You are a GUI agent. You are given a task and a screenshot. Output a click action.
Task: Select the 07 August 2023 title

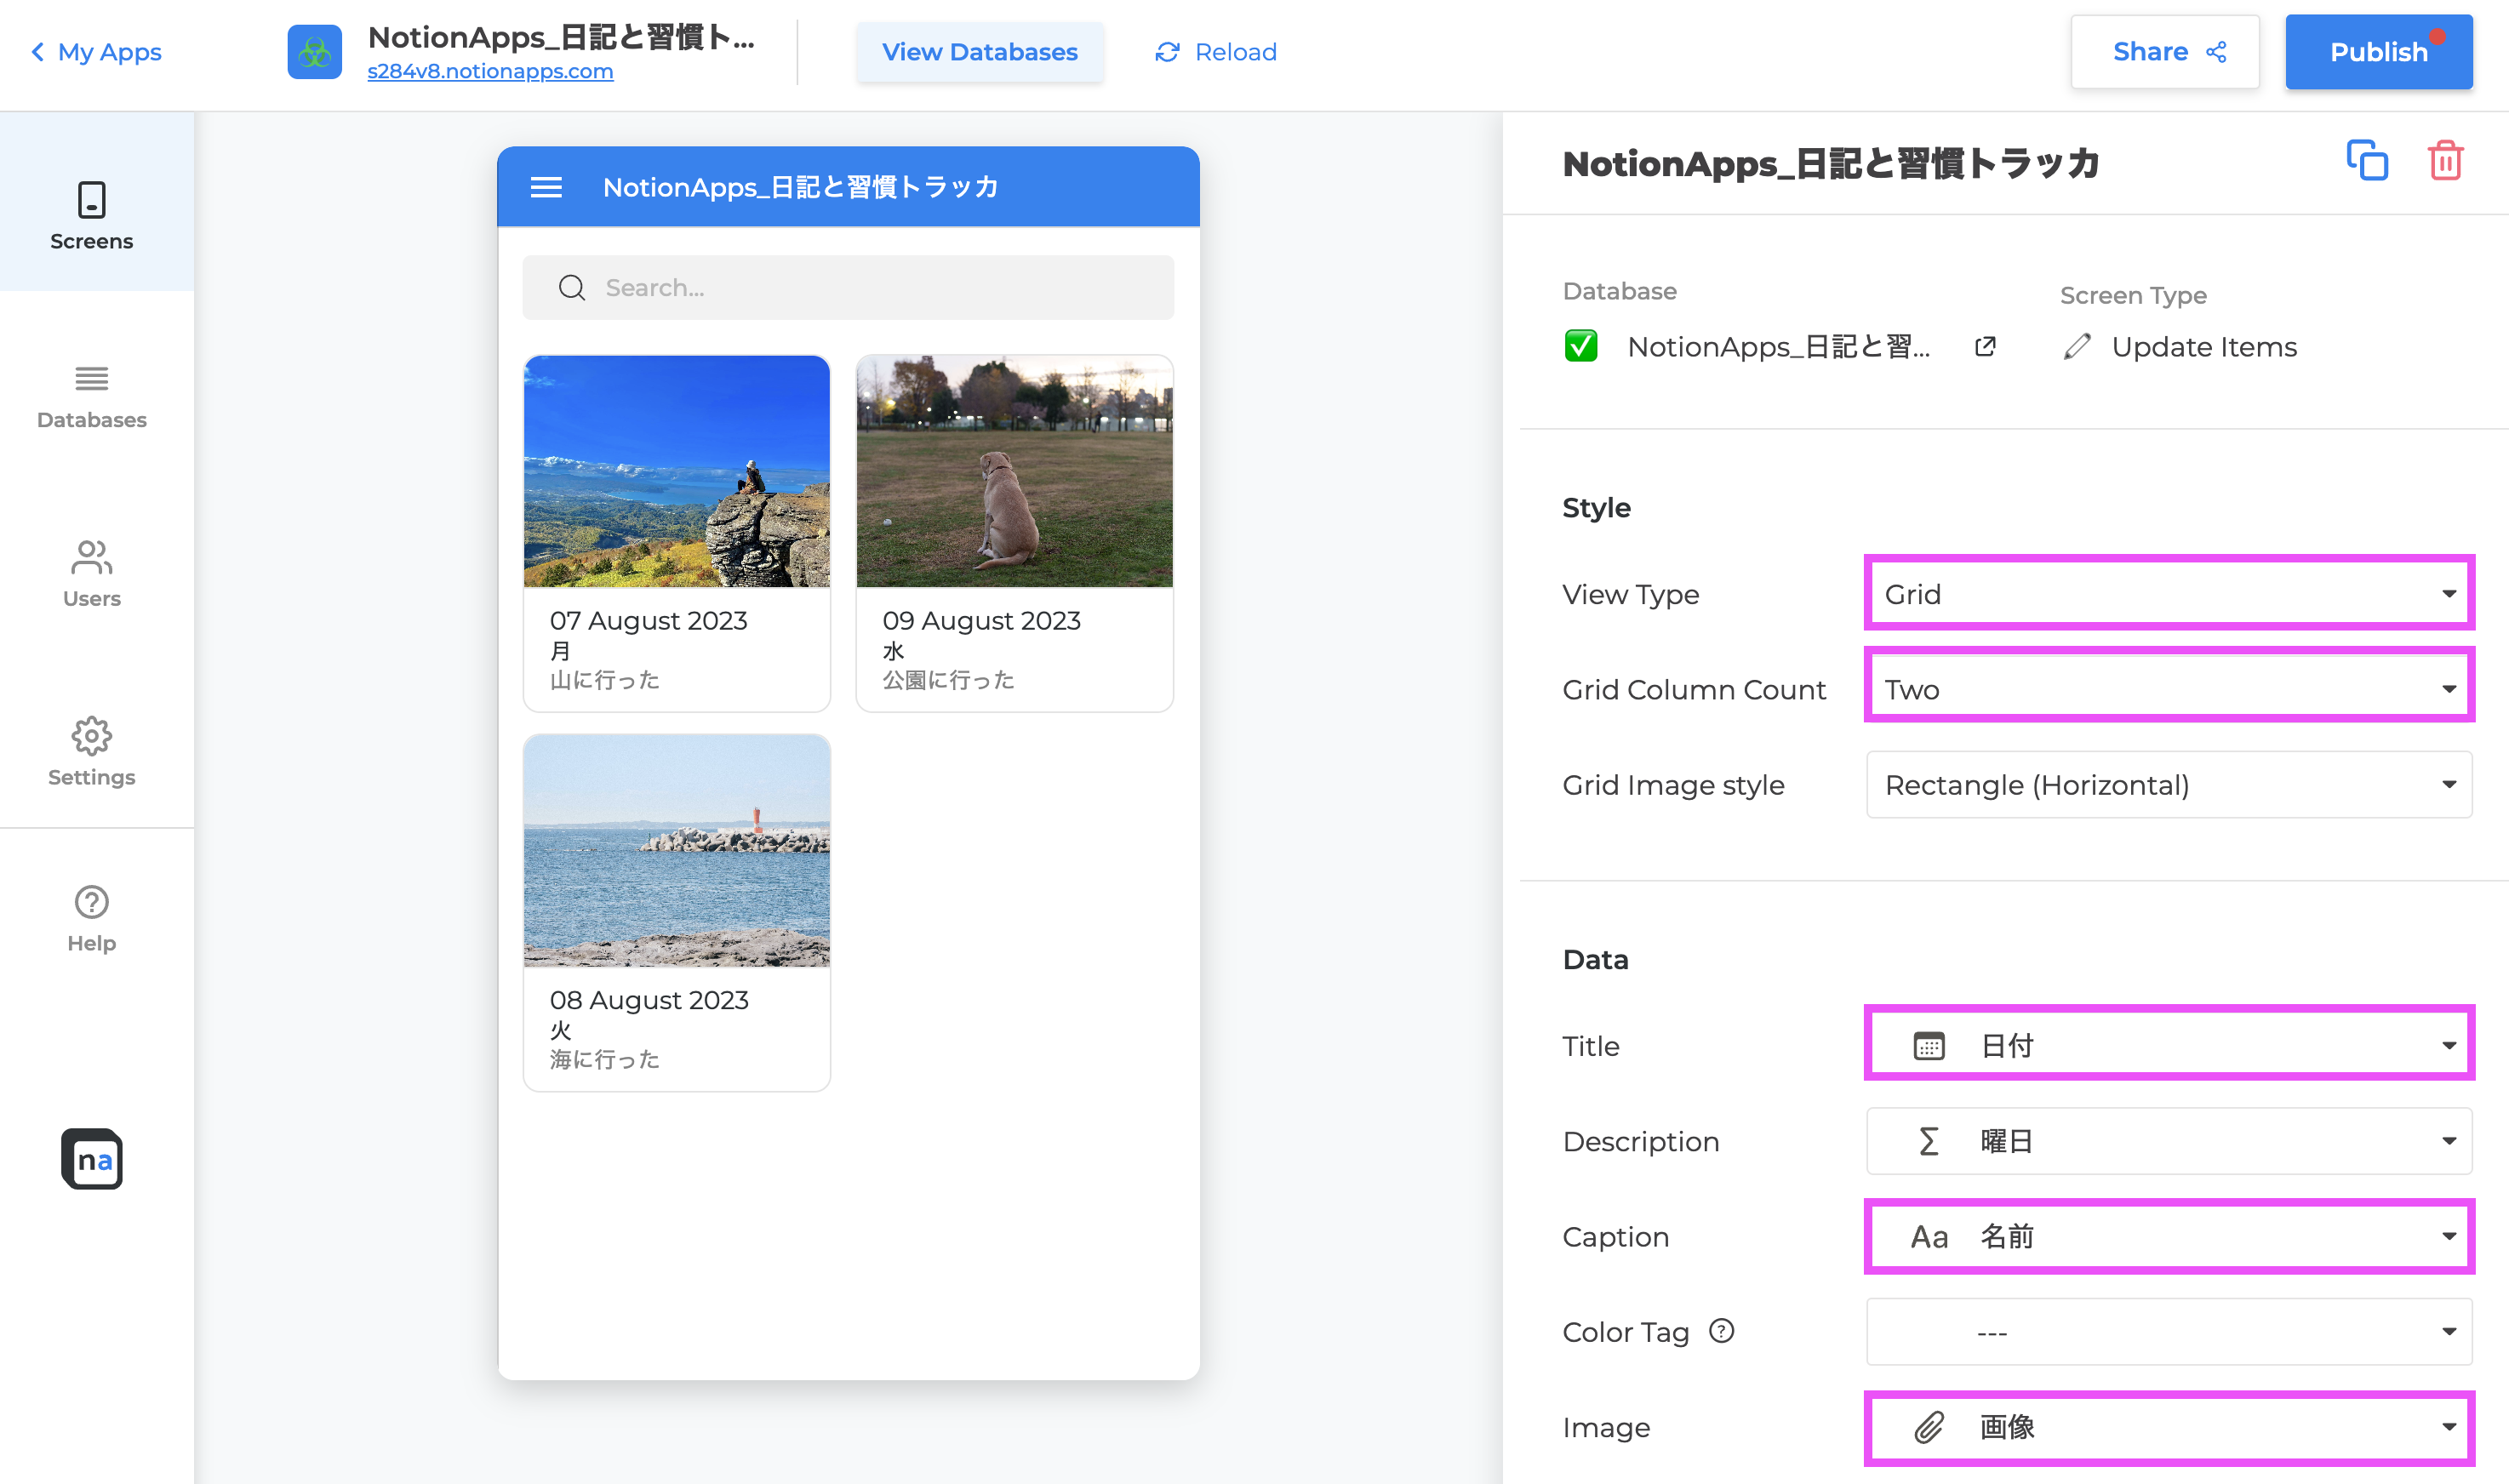649,621
